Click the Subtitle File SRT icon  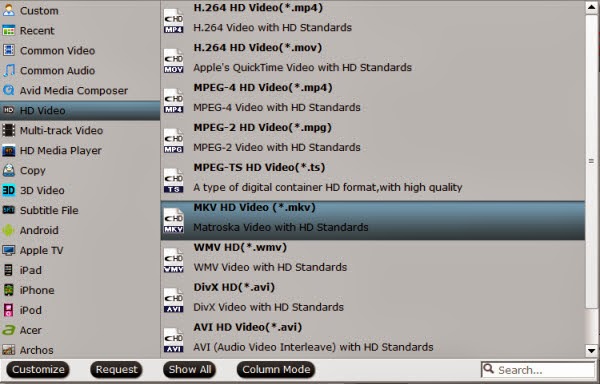(x=8, y=210)
